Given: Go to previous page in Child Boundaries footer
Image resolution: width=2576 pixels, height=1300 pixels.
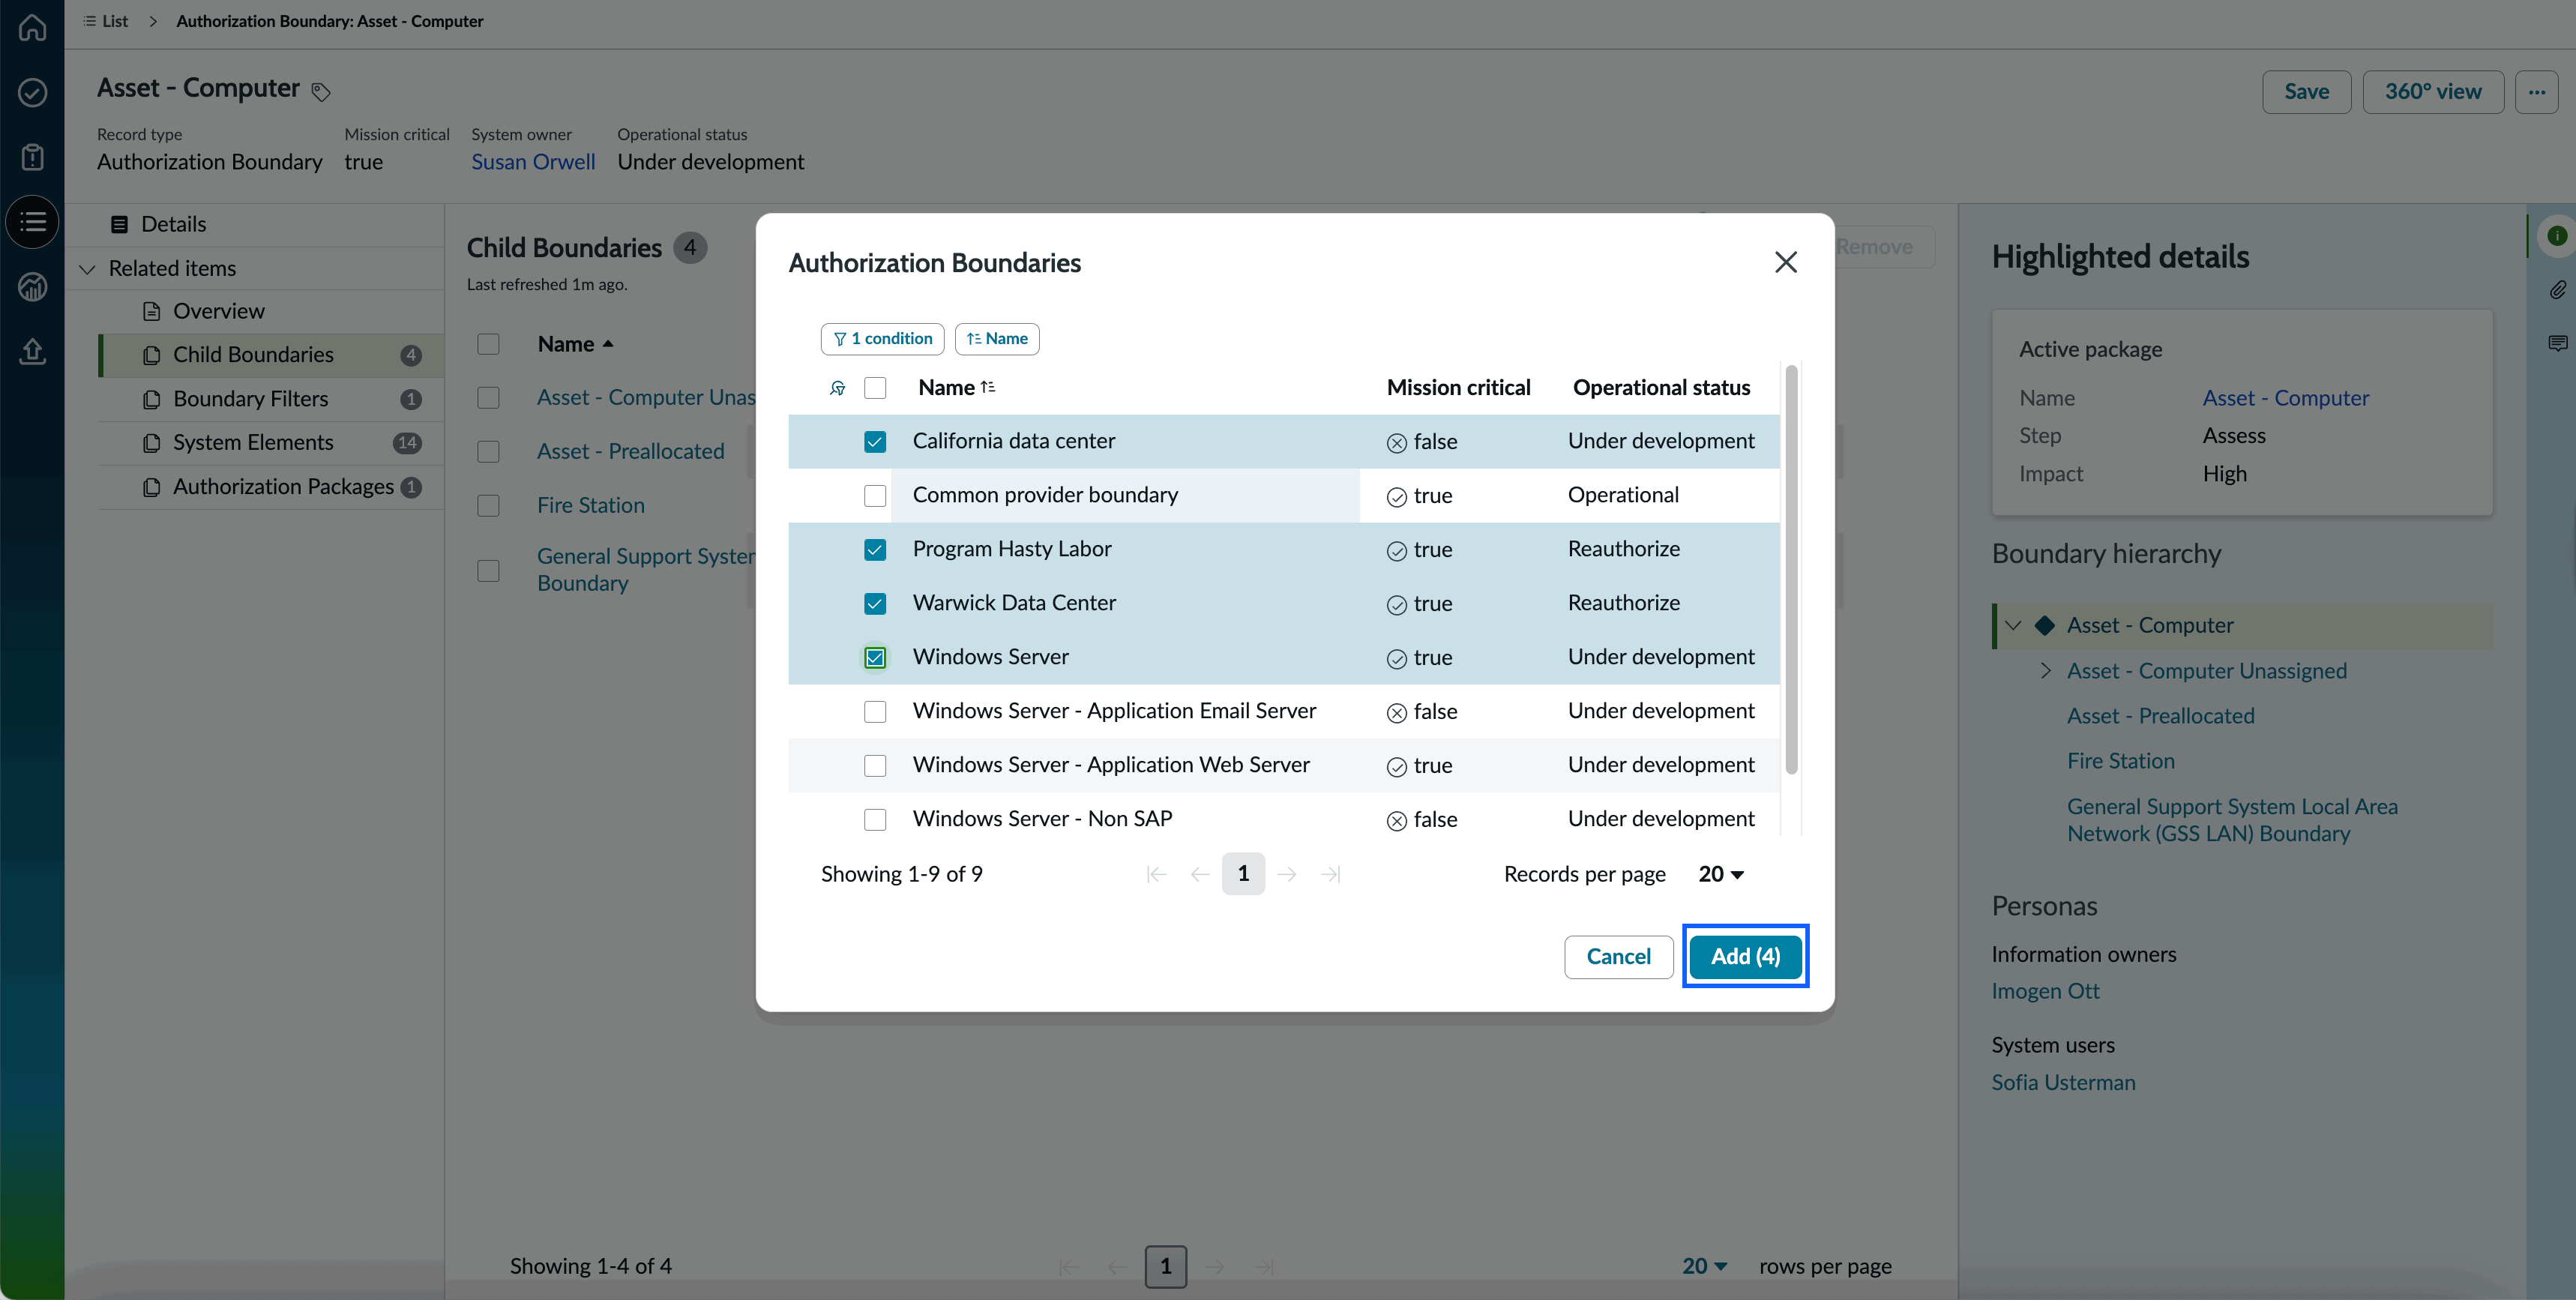Looking at the screenshot, I should (1117, 1267).
